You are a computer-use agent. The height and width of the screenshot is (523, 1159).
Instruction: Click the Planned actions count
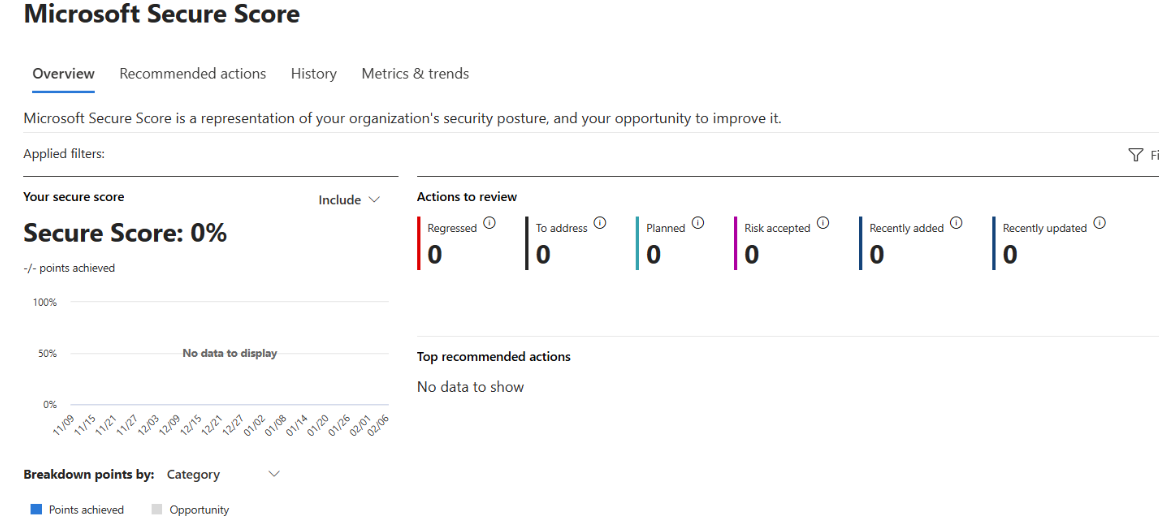coord(653,255)
